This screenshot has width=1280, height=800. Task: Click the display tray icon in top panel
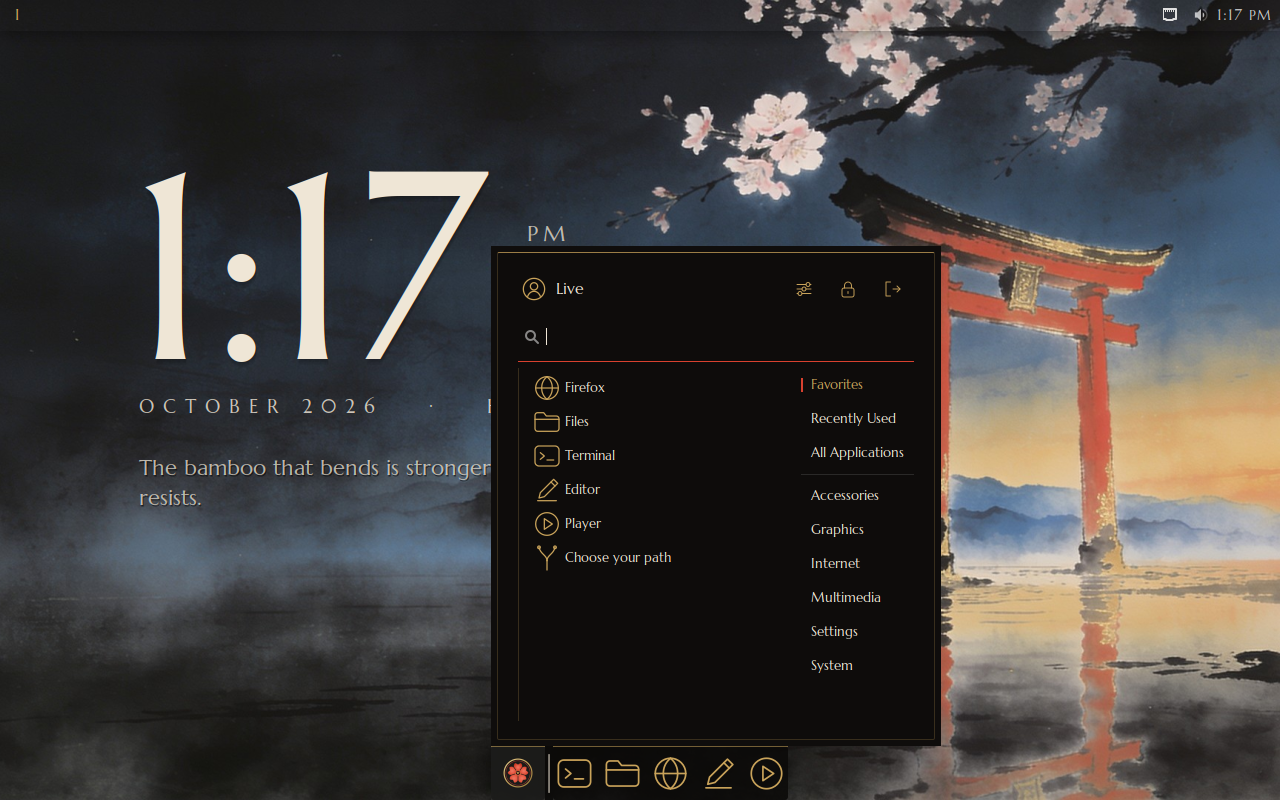tap(1170, 15)
